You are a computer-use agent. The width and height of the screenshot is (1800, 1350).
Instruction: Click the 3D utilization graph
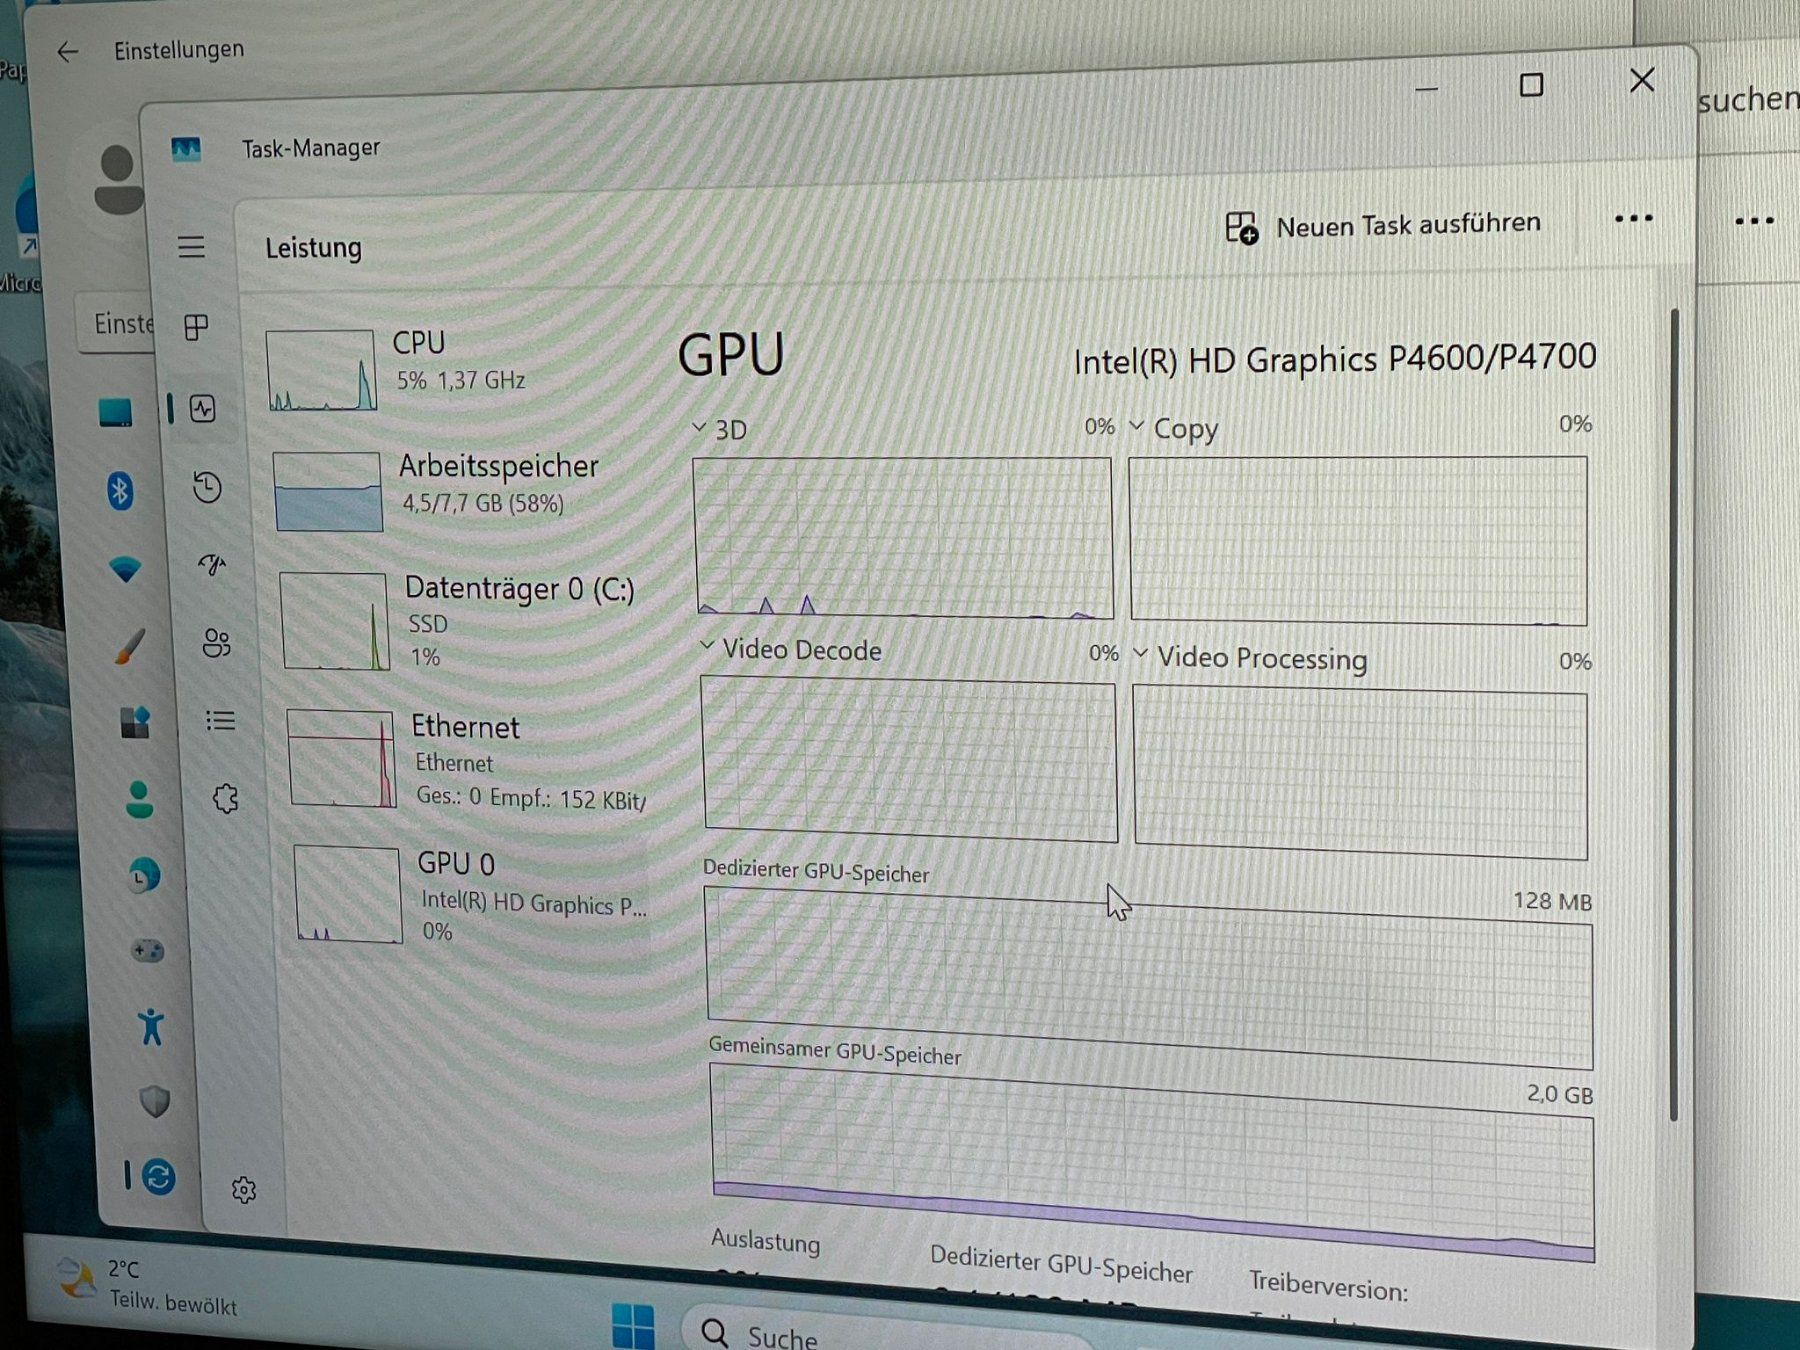pyautogui.click(x=903, y=537)
